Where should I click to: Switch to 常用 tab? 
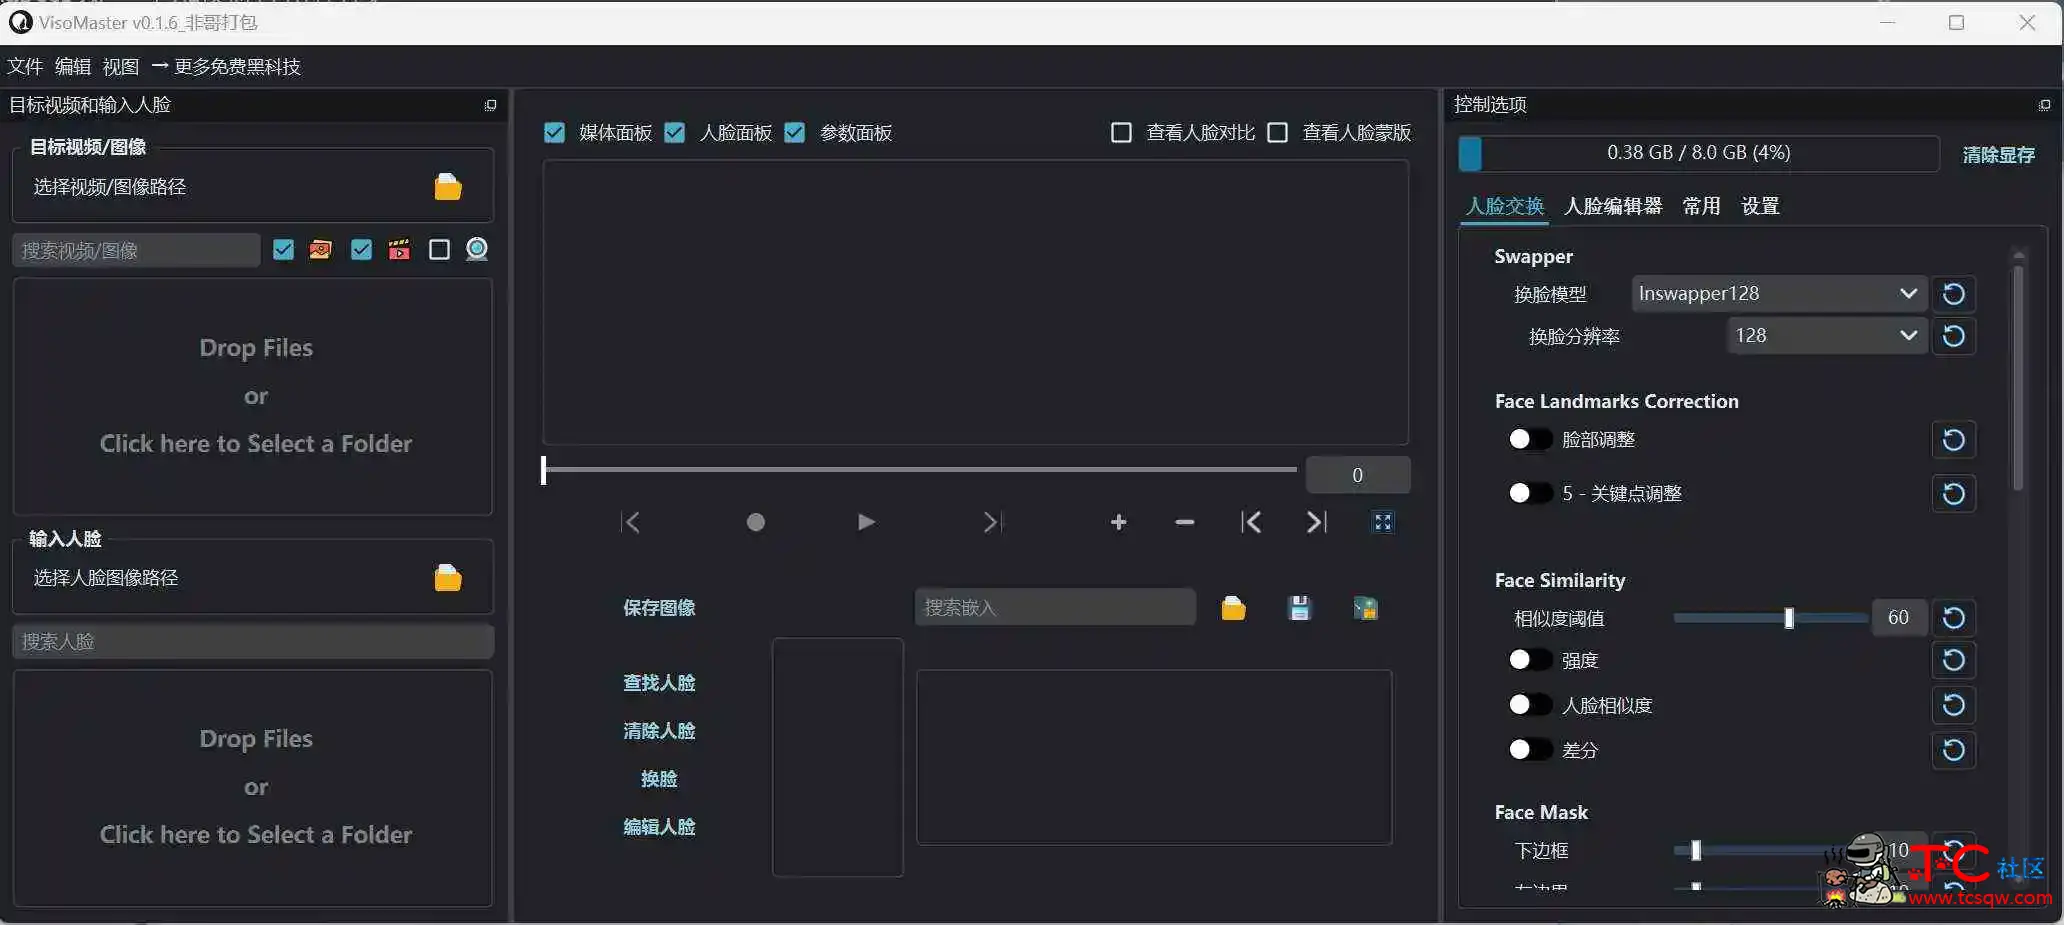point(1701,206)
